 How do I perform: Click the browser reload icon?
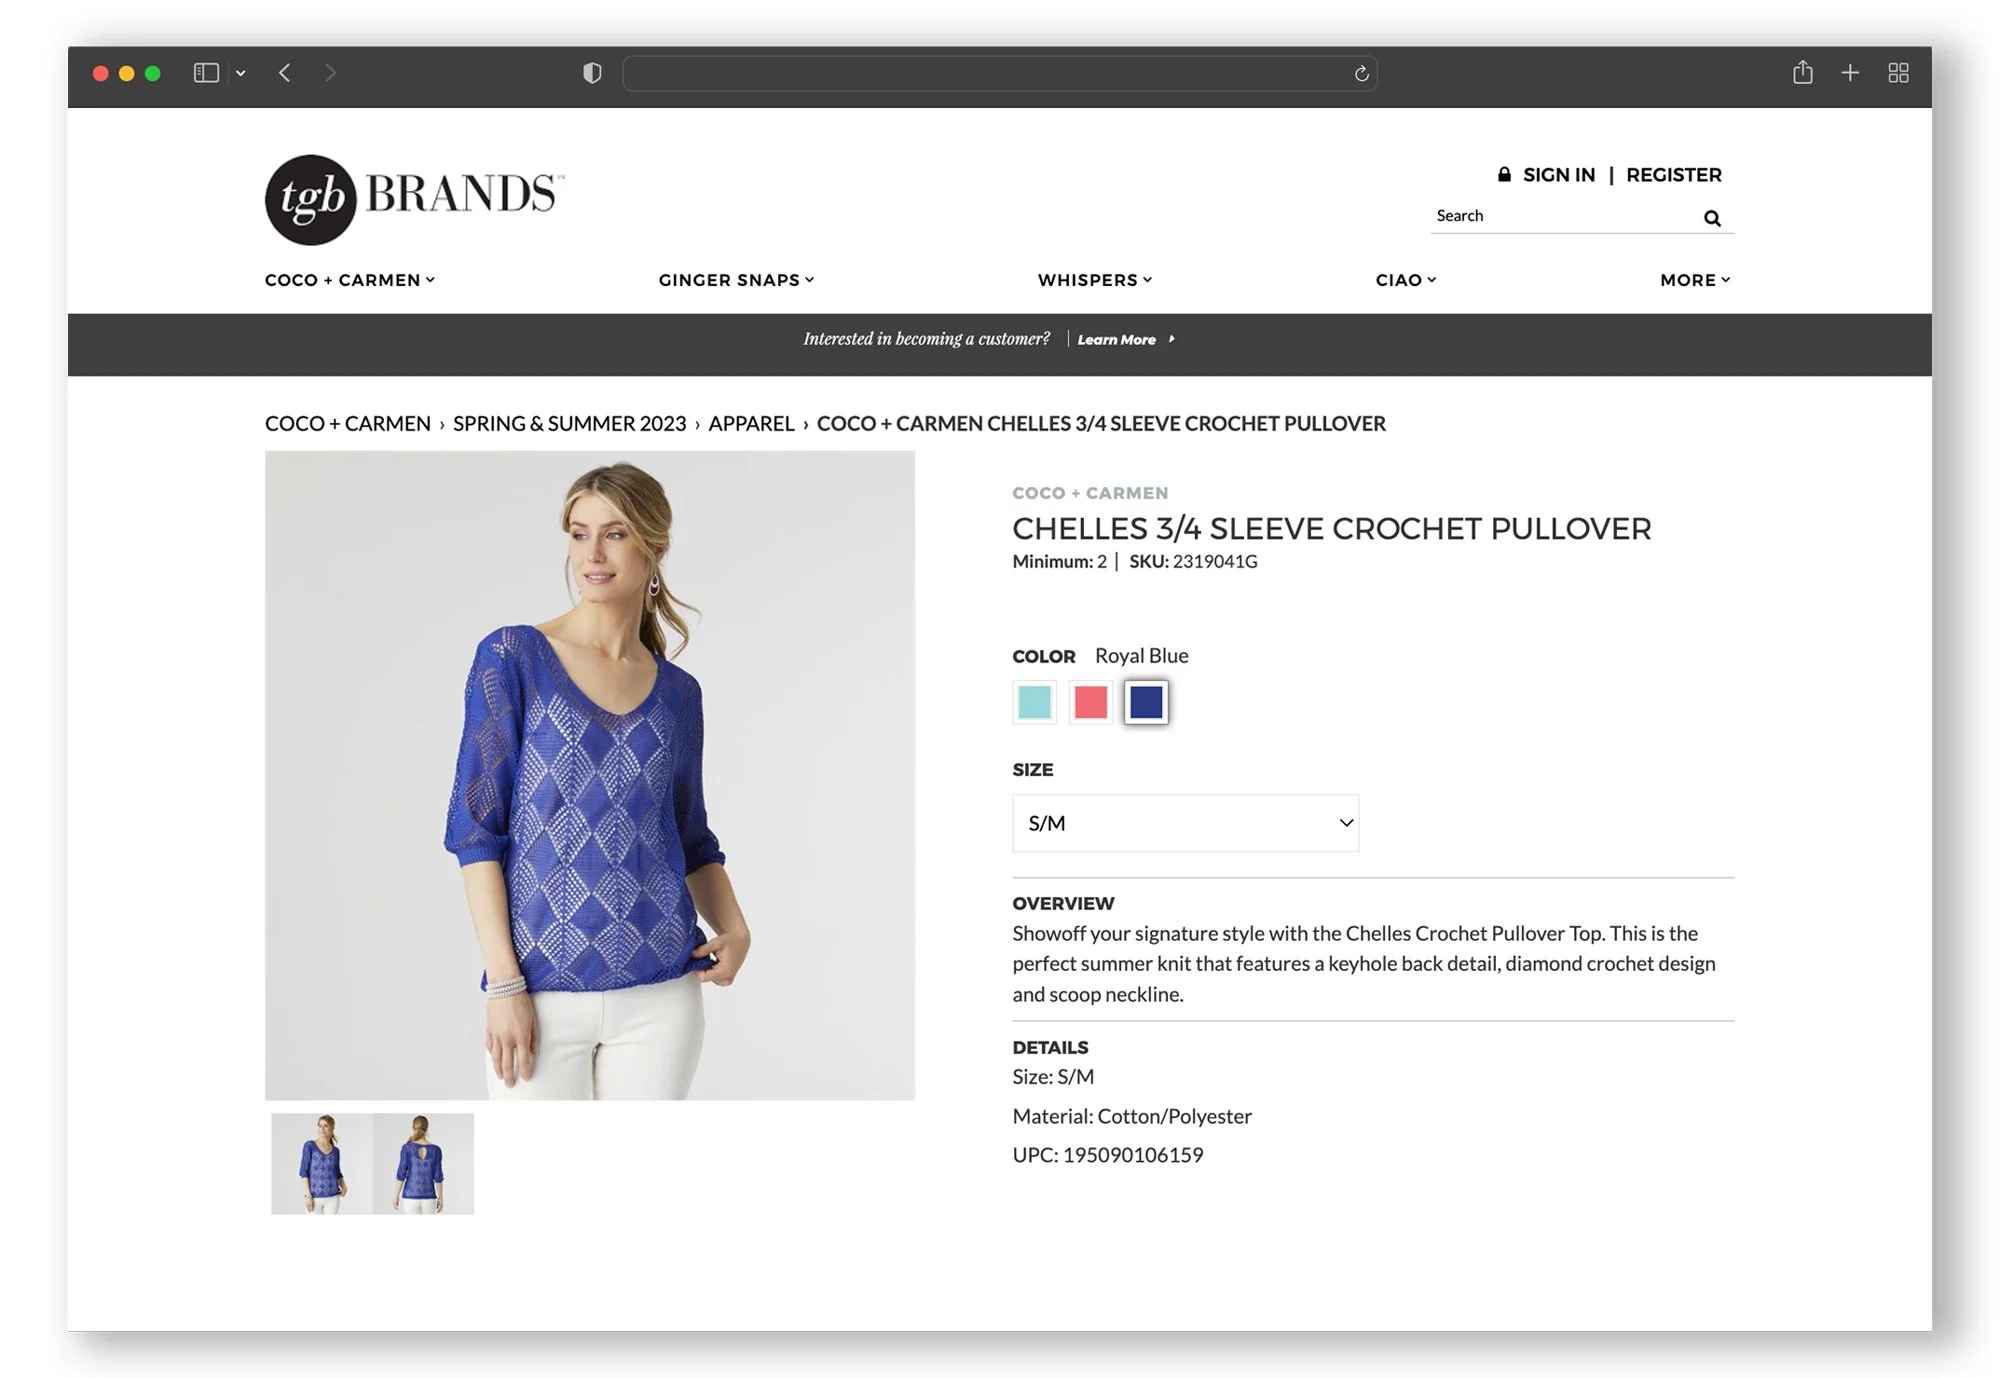[1361, 74]
